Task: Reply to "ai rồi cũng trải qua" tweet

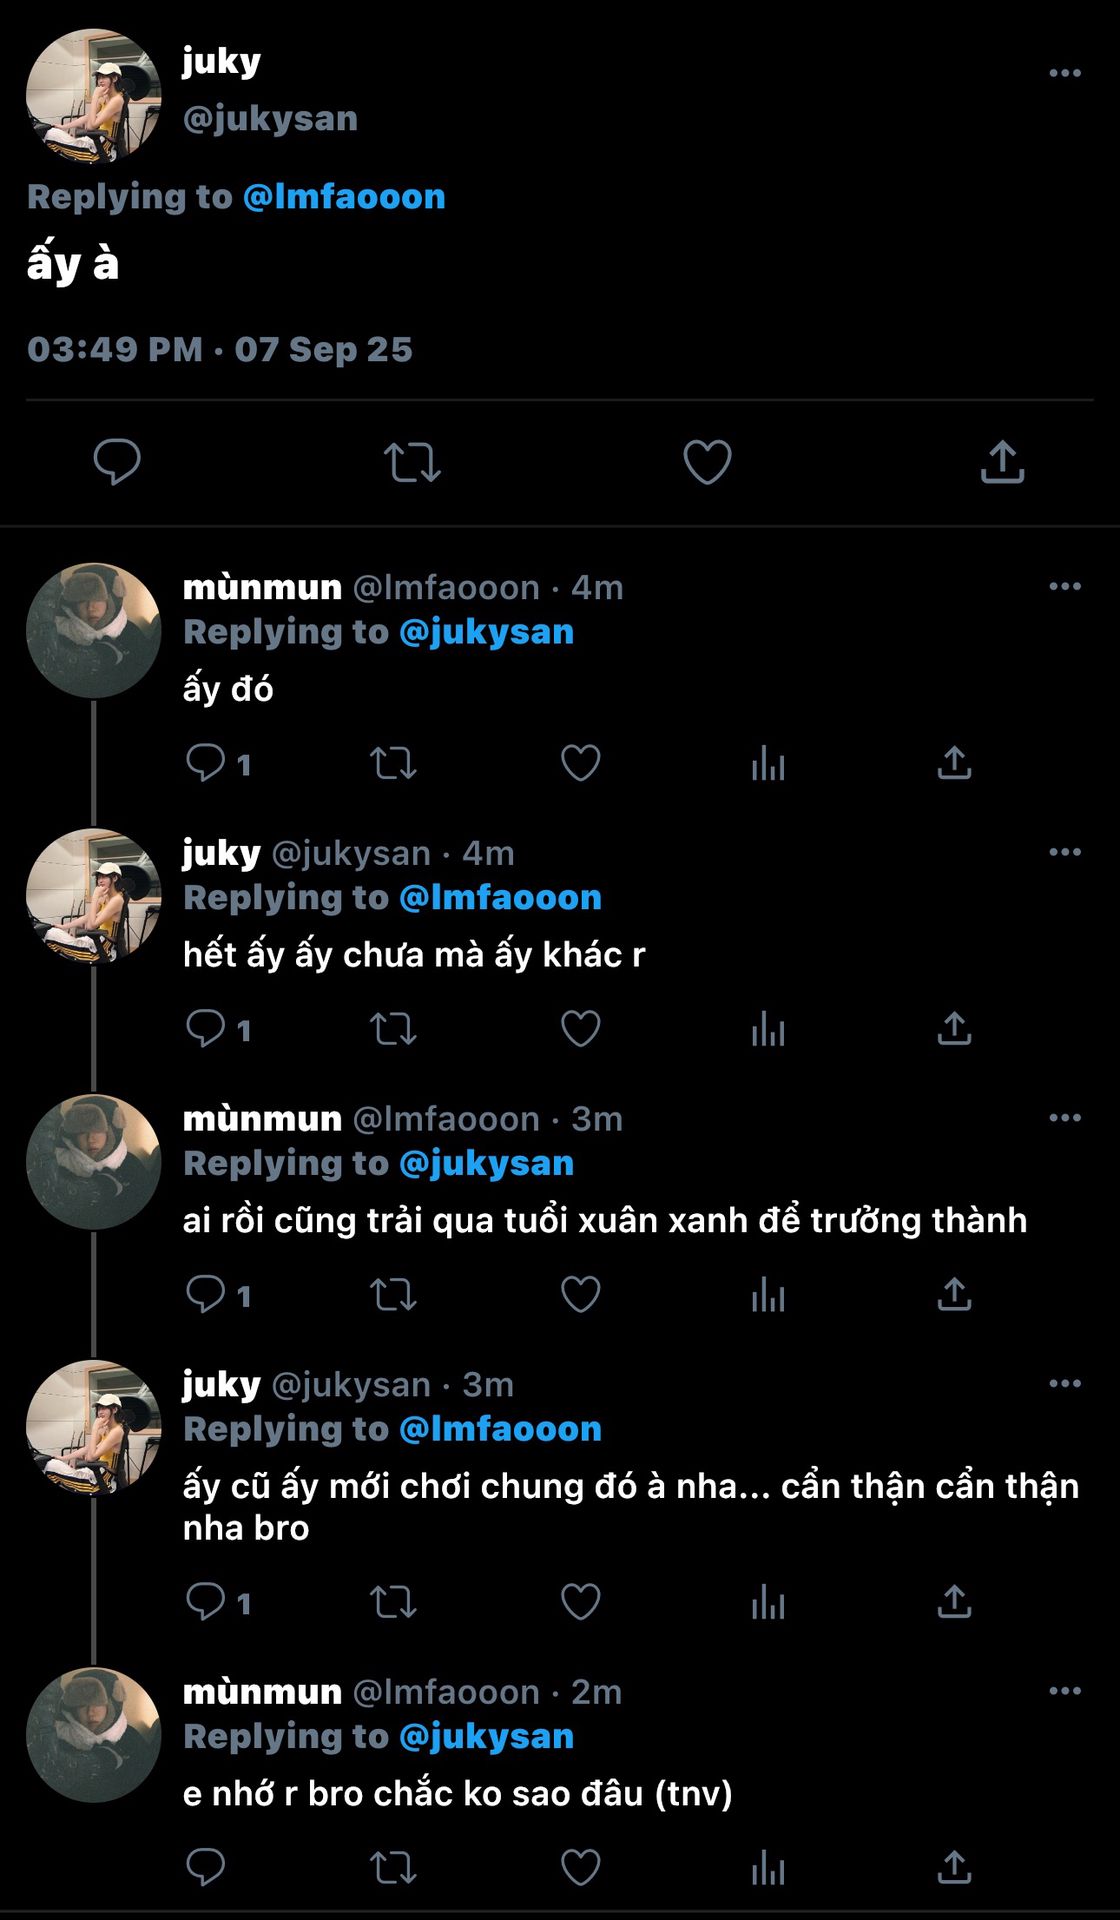Action: (206, 1295)
